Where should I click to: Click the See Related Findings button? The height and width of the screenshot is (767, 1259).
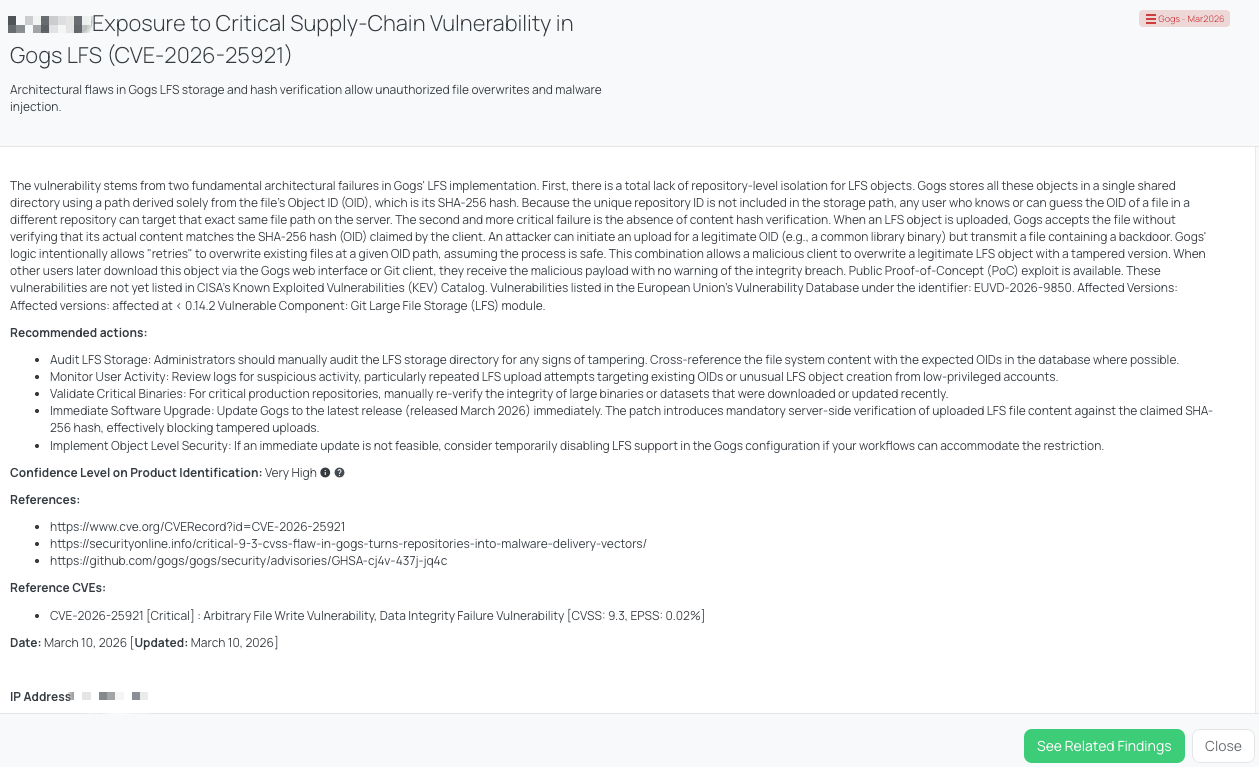pos(1104,746)
